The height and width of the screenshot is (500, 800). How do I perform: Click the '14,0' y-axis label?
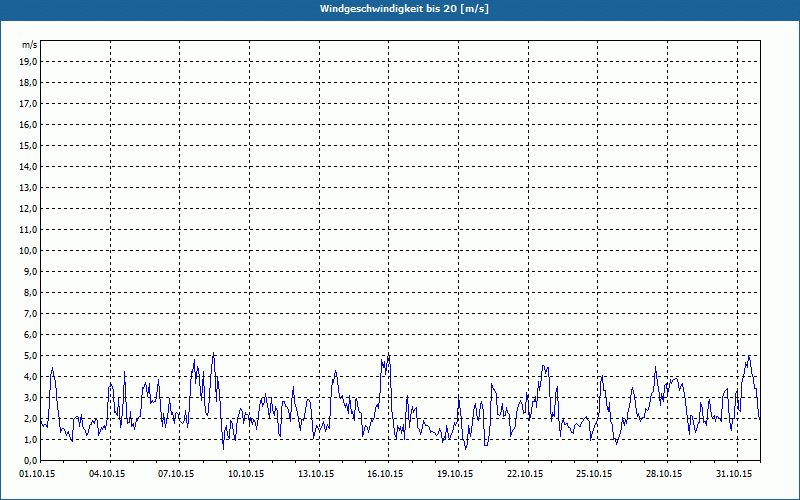(28, 166)
